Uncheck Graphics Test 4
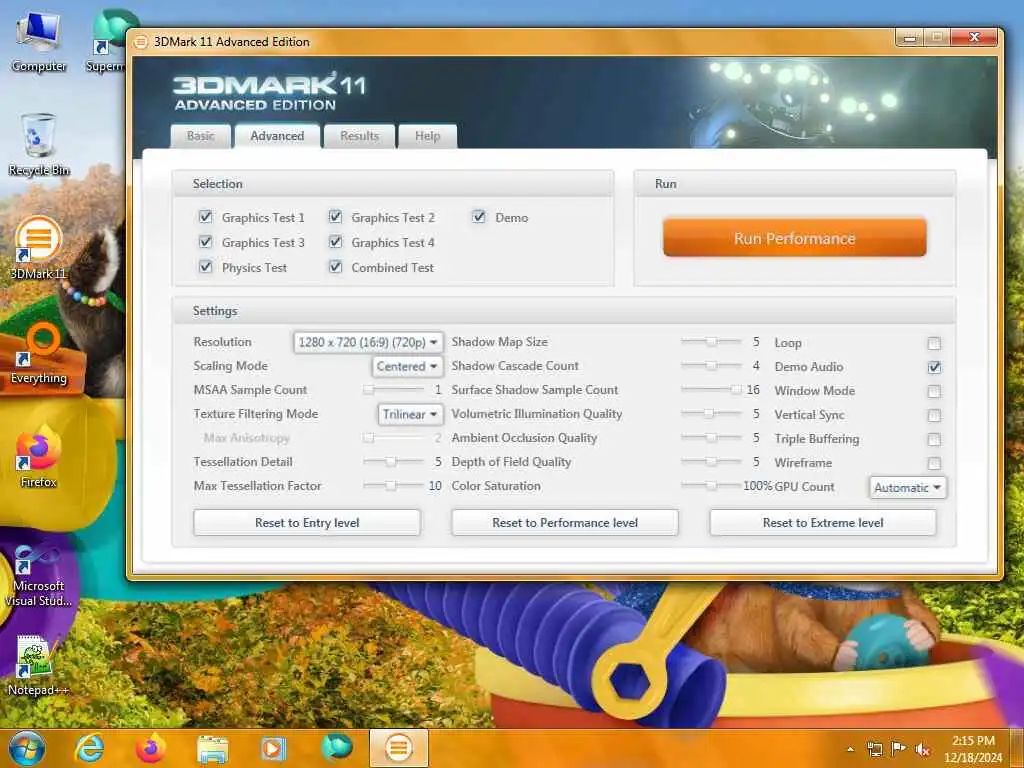 click(x=336, y=242)
